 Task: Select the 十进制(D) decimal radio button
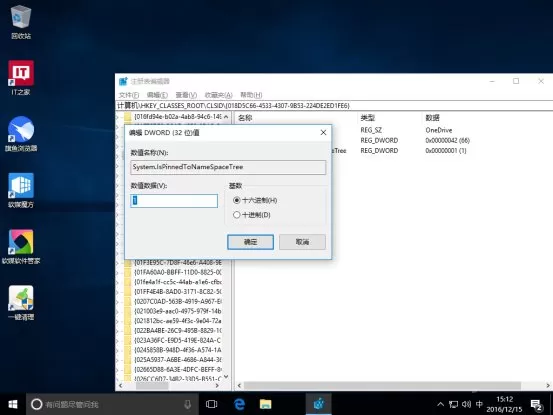237,215
